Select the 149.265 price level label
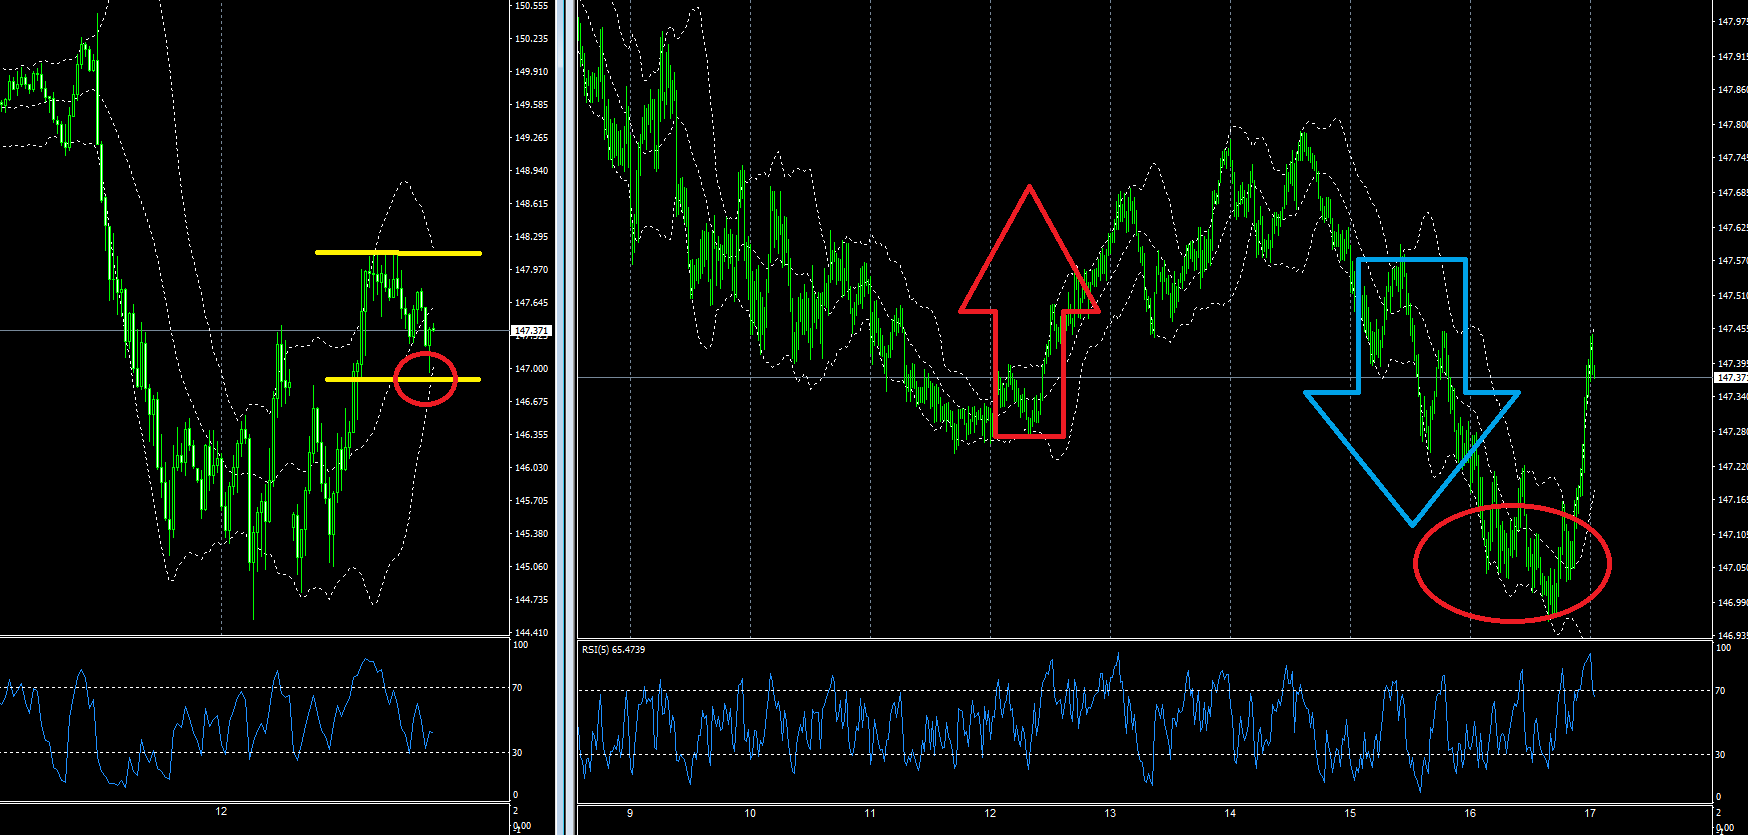Viewport: 1748px width, 835px height. click(x=531, y=138)
